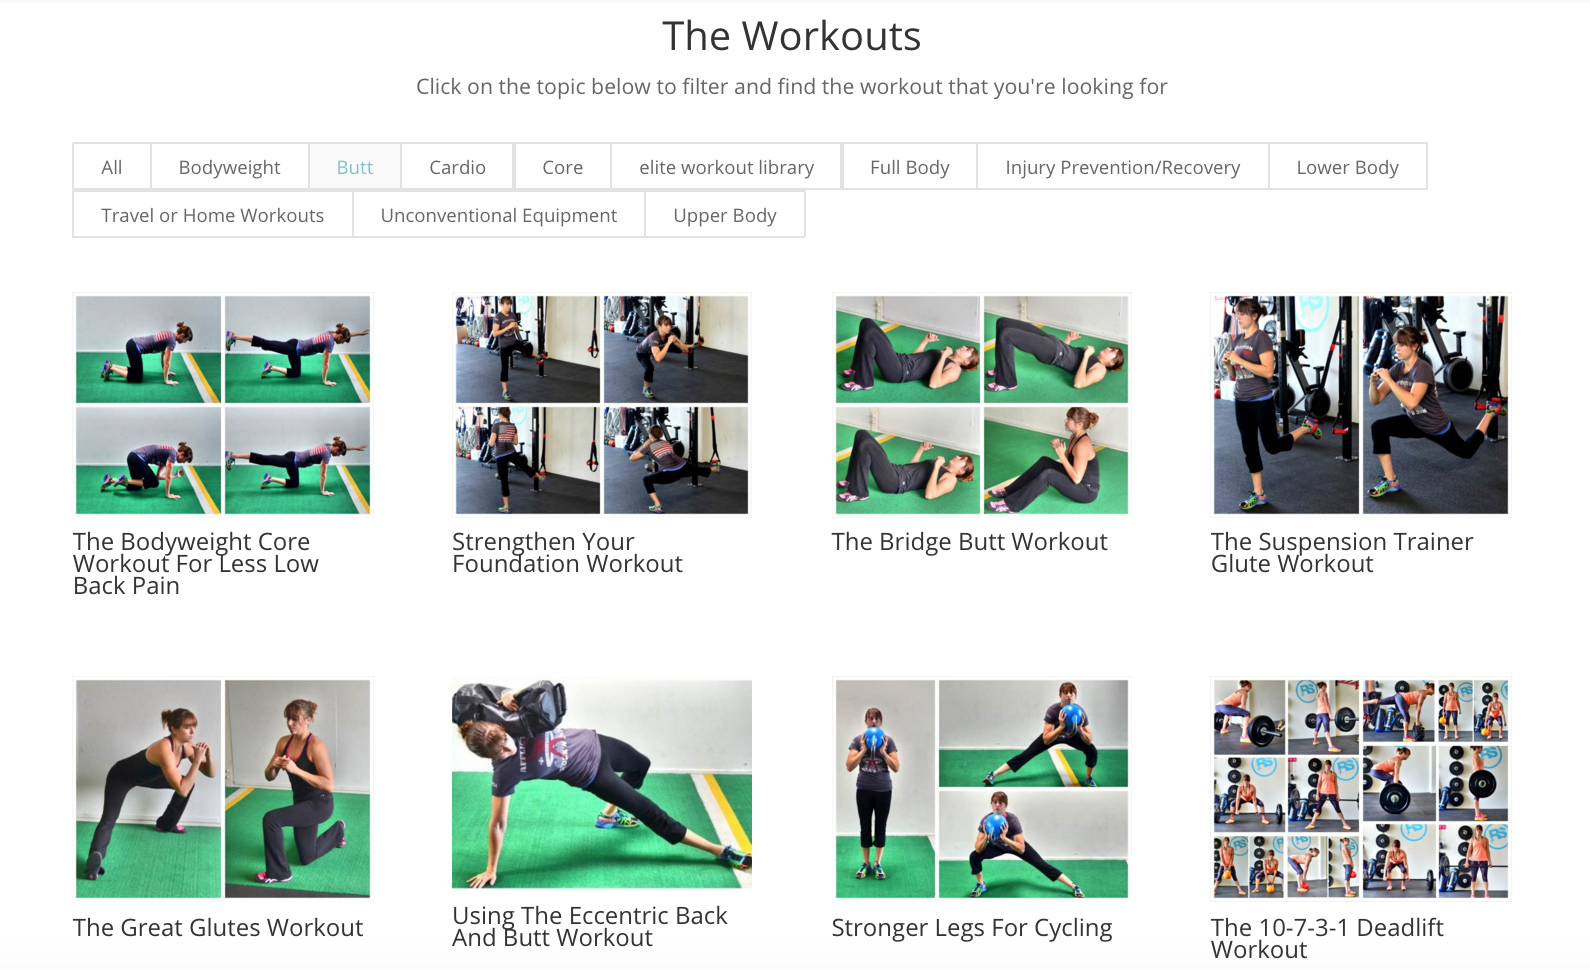The height and width of the screenshot is (970, 1590).
Task: Choose the Core filter
Action: 562,167
